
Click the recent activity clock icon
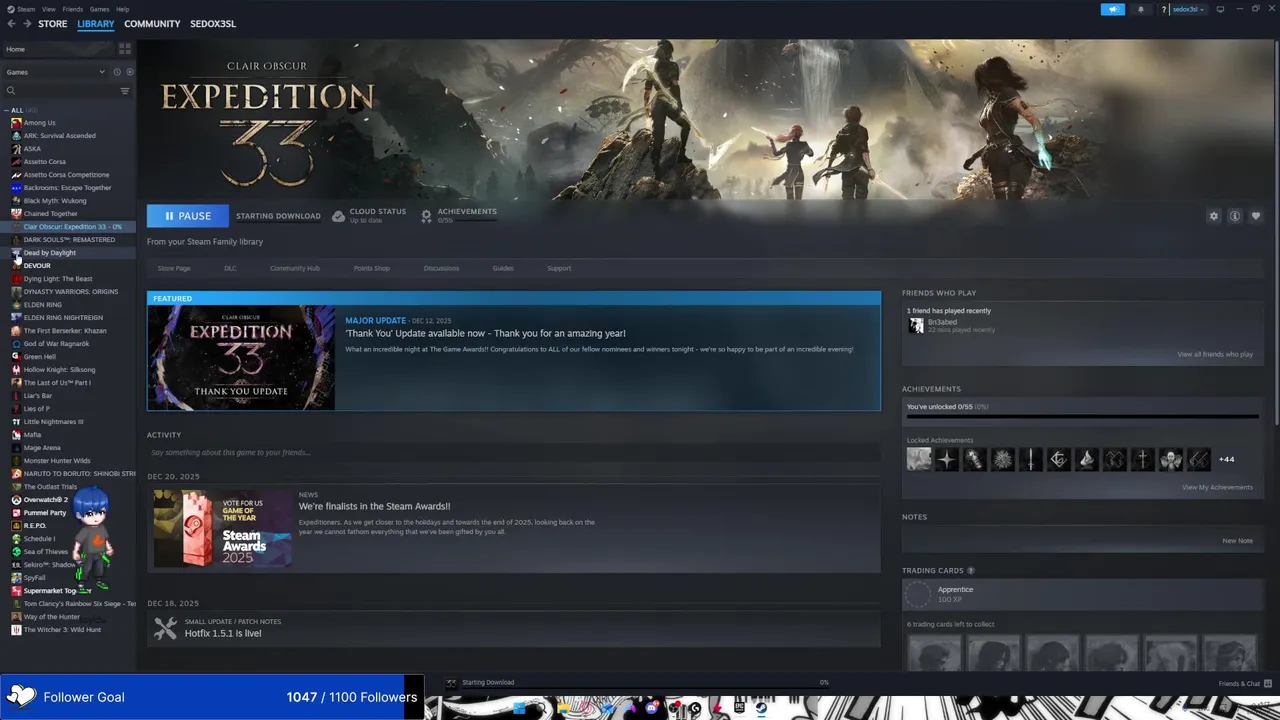point(117,72)
